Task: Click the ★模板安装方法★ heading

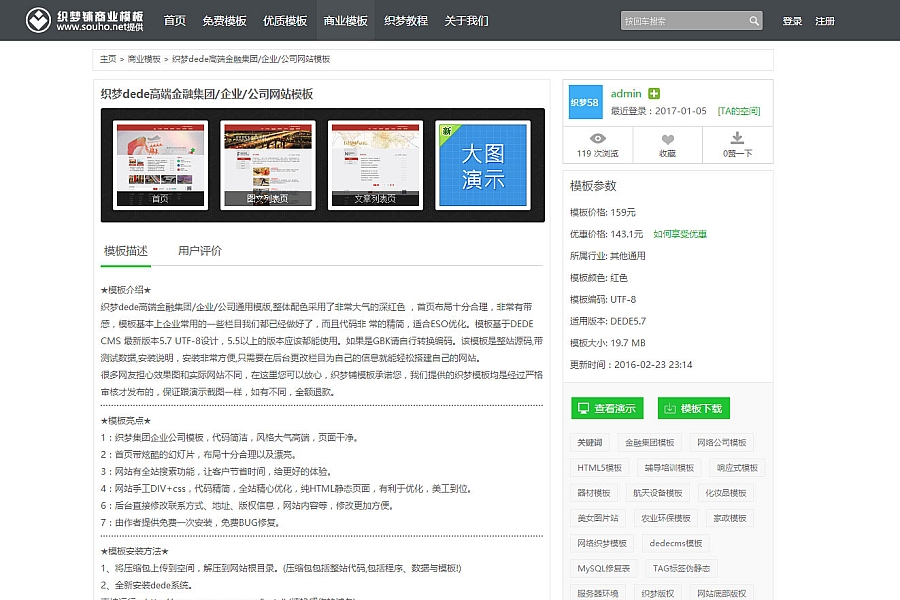Action: point(134,552)
